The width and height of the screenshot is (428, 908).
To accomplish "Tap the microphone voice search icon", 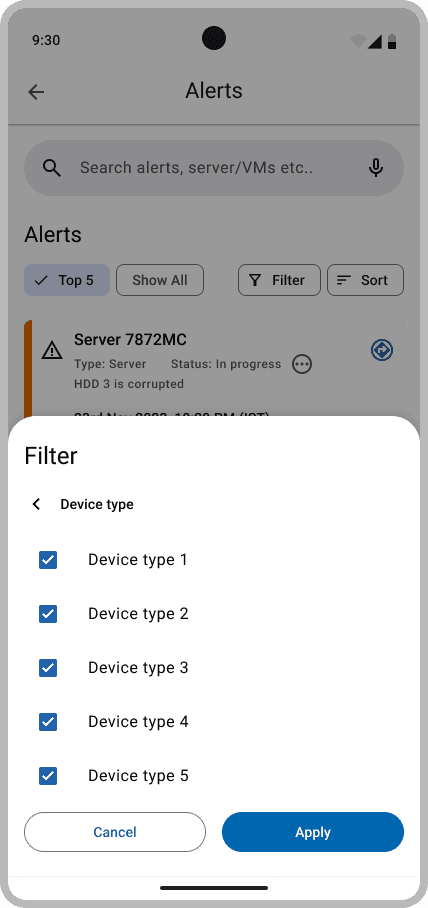I will click(x=376, y=168).
